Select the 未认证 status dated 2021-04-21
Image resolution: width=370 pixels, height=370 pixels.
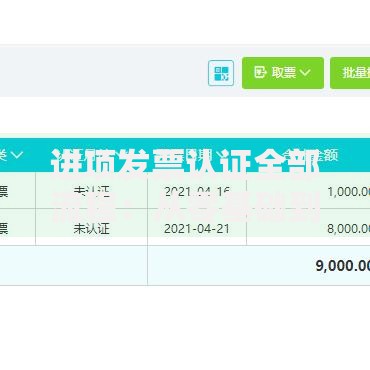pyautogui.click(x=91, y=228)
